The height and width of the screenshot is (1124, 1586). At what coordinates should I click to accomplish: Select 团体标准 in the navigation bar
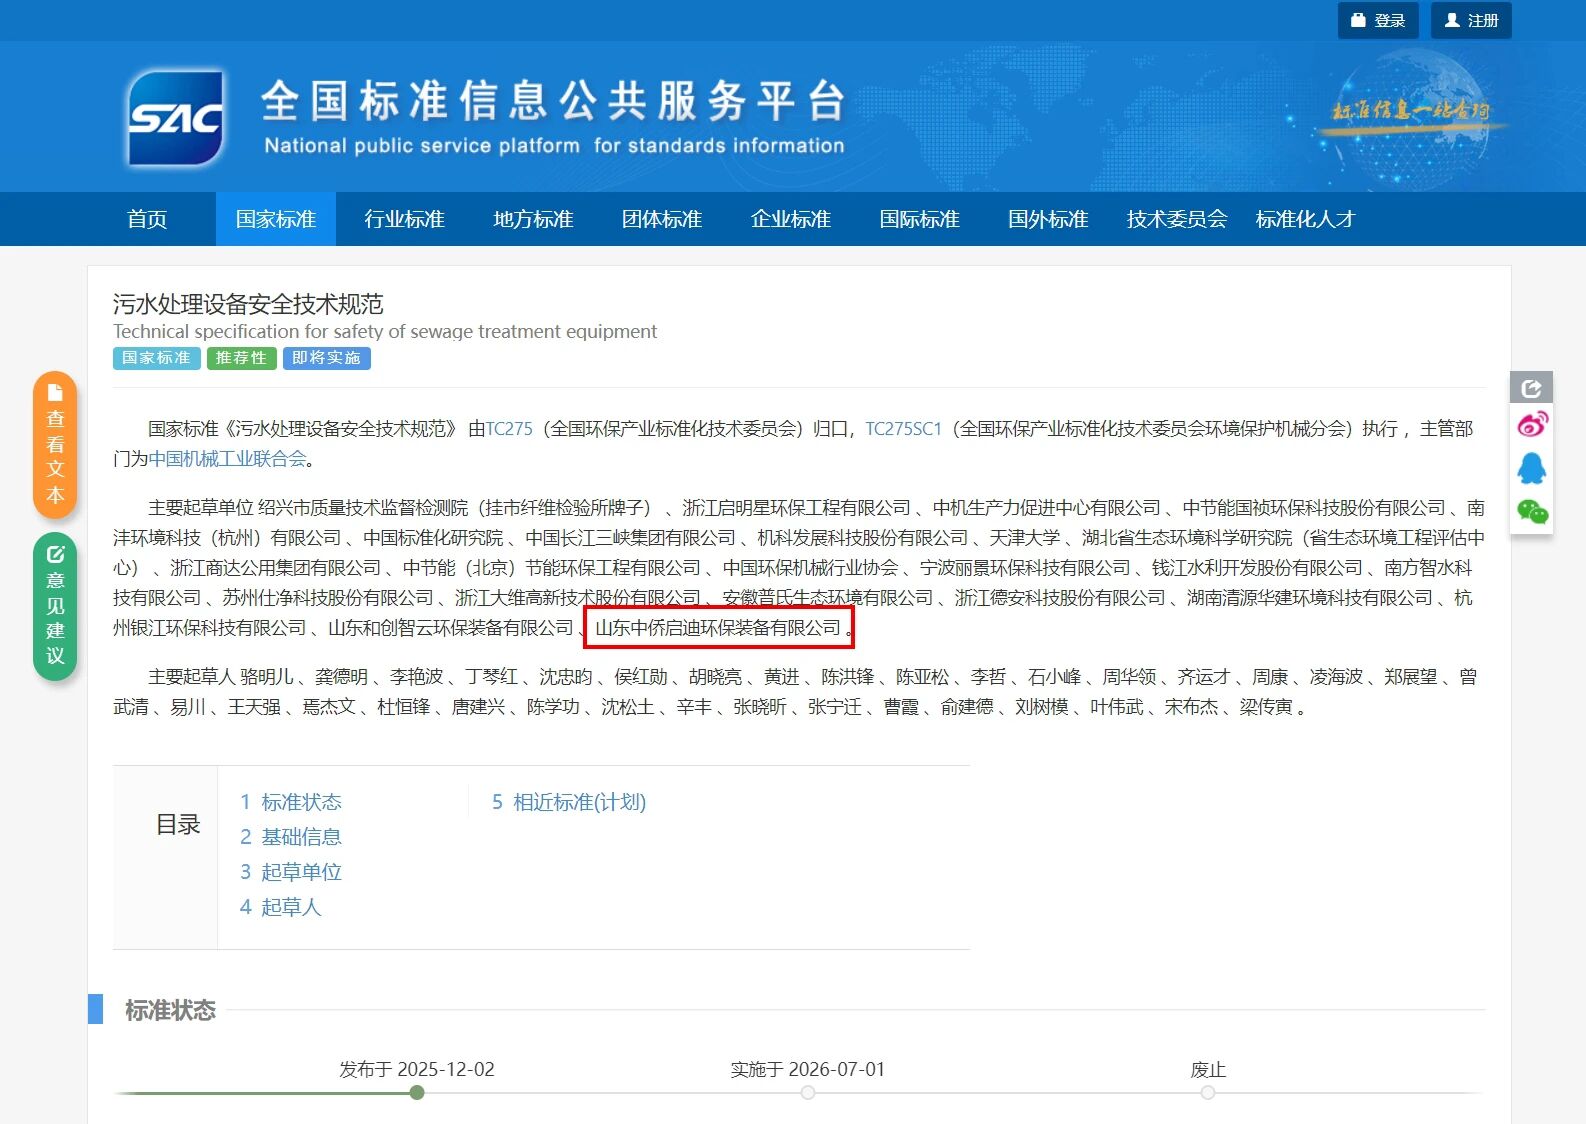(661, 219)
